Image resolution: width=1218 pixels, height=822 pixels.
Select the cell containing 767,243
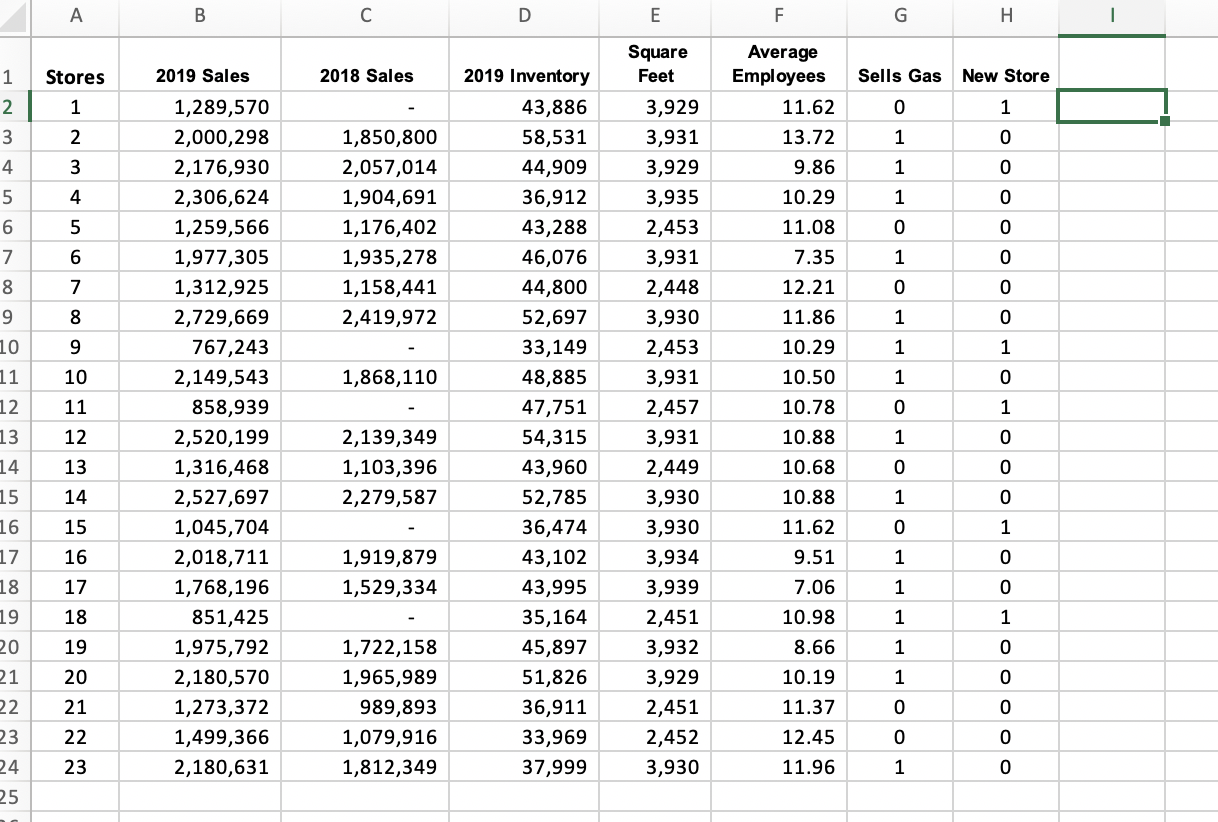coord(199,347)
